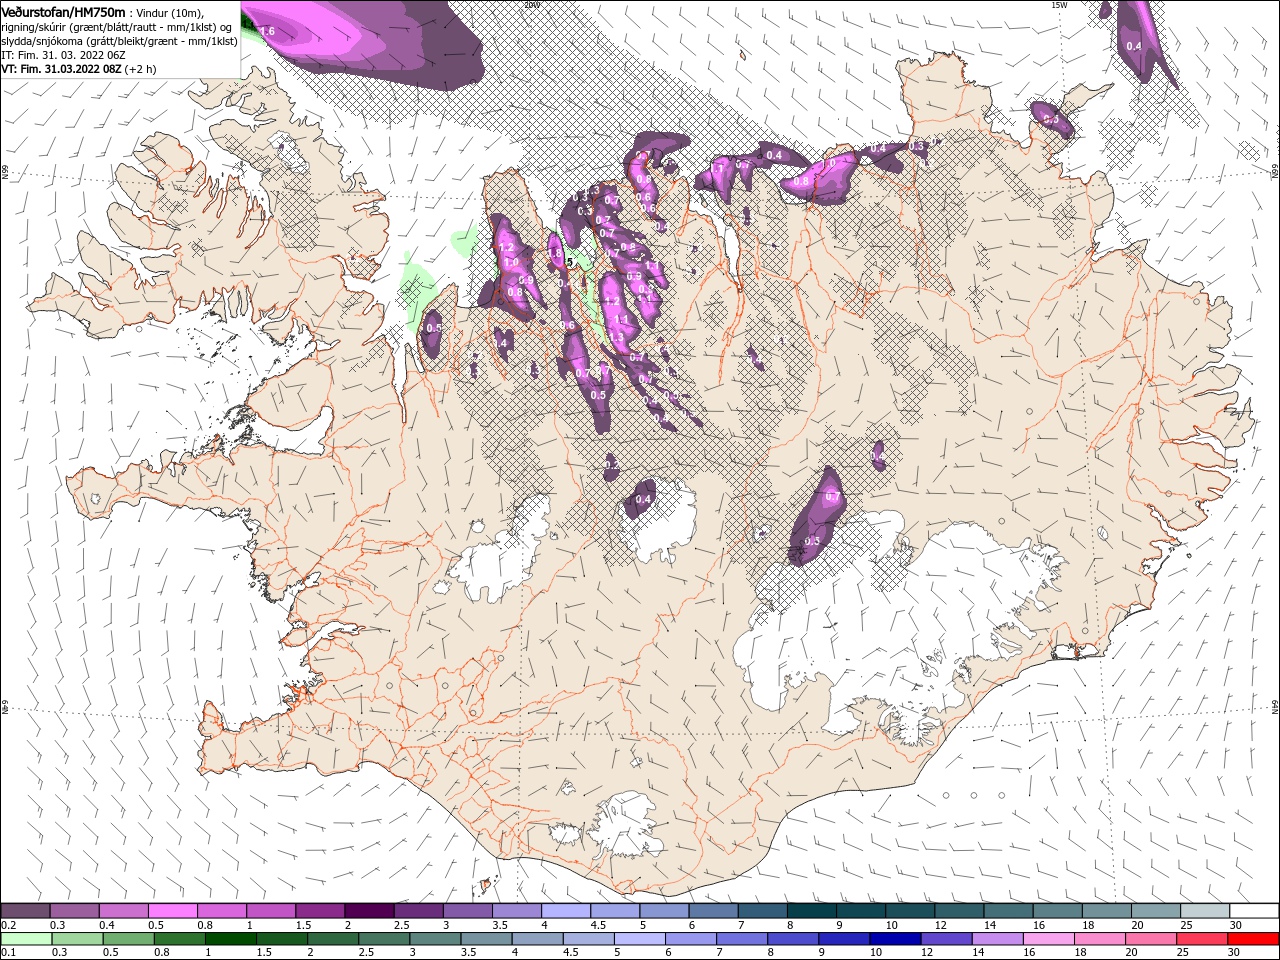Select the 0.8 swatch on the rain scale

coord(180,939)
